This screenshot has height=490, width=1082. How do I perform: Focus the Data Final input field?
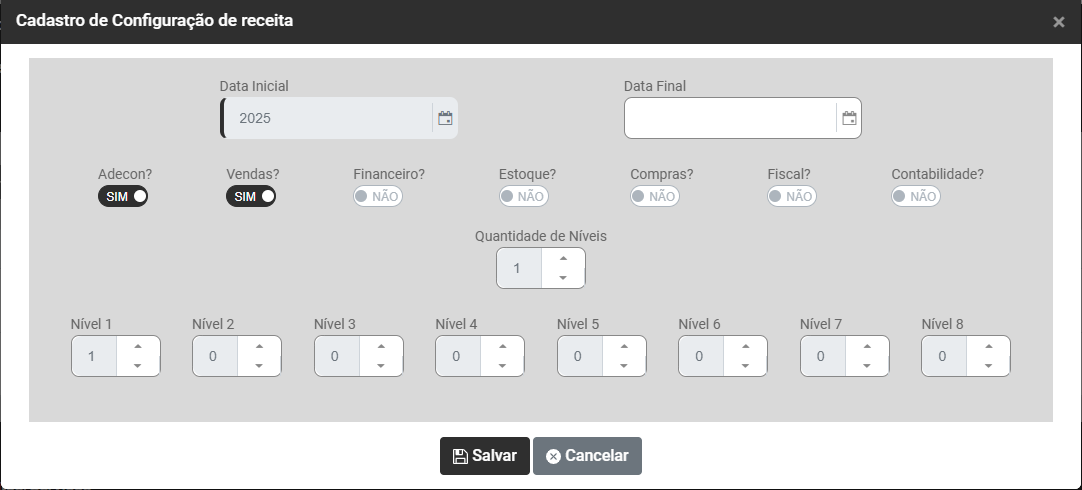(730, 118)
